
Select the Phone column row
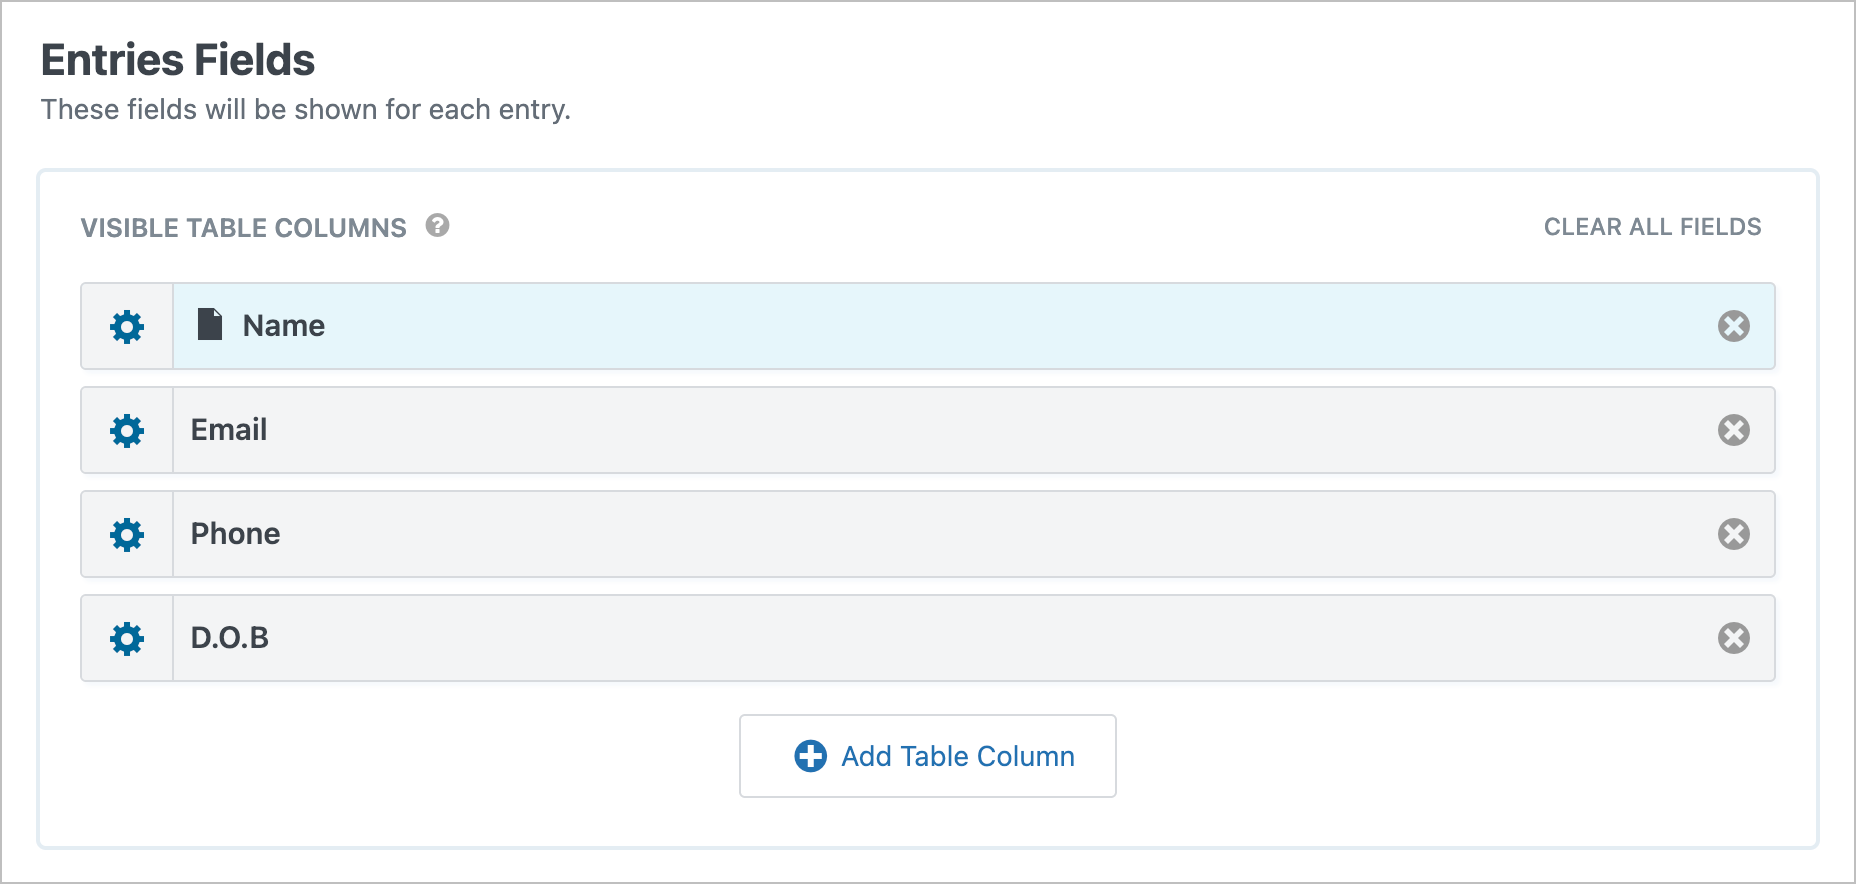(x=700, y=534)
